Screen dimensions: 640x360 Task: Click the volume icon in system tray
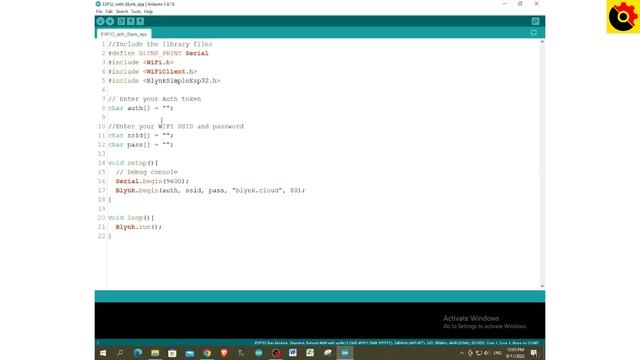[486, 353]
